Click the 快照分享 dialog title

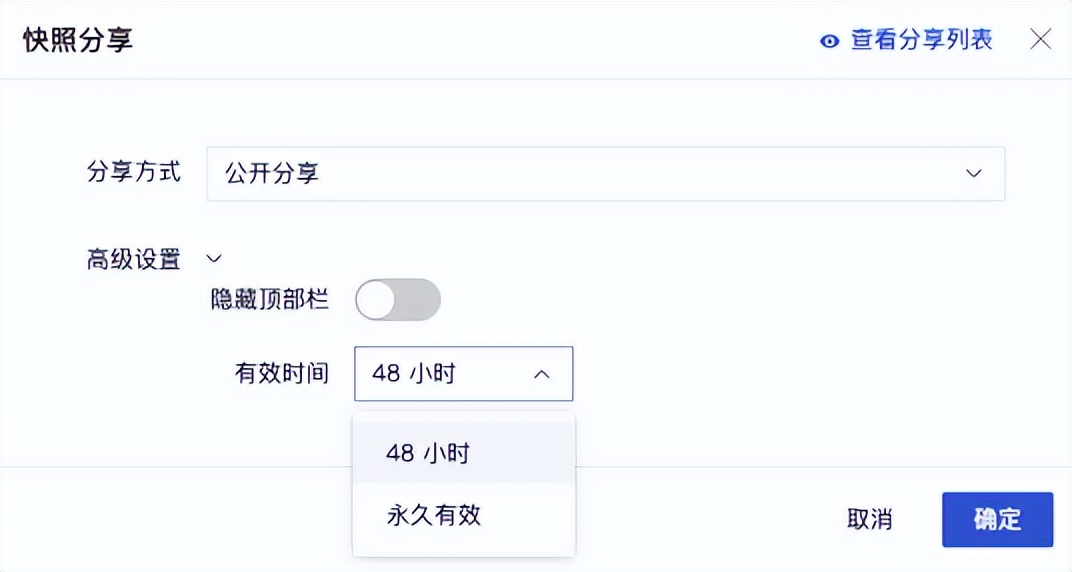[78, 40]
